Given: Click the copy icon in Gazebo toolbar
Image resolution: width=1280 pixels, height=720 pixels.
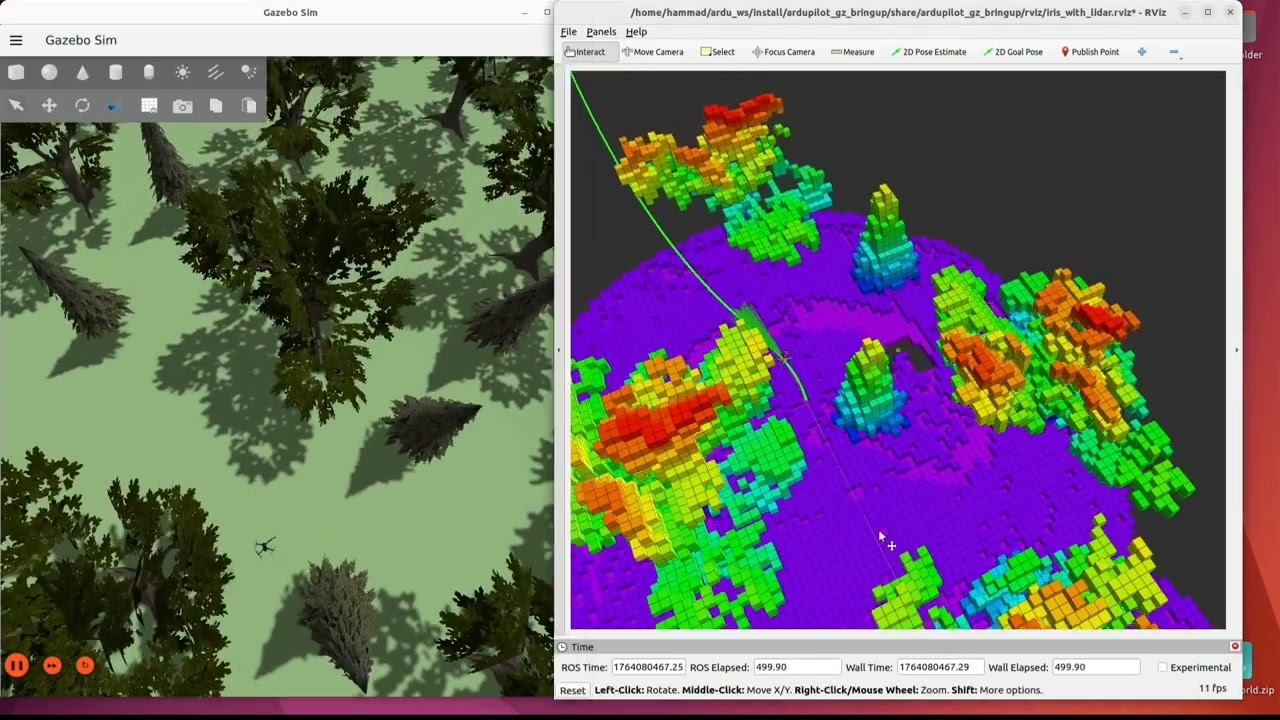Looking at the screenshot, I should [215, 105].
